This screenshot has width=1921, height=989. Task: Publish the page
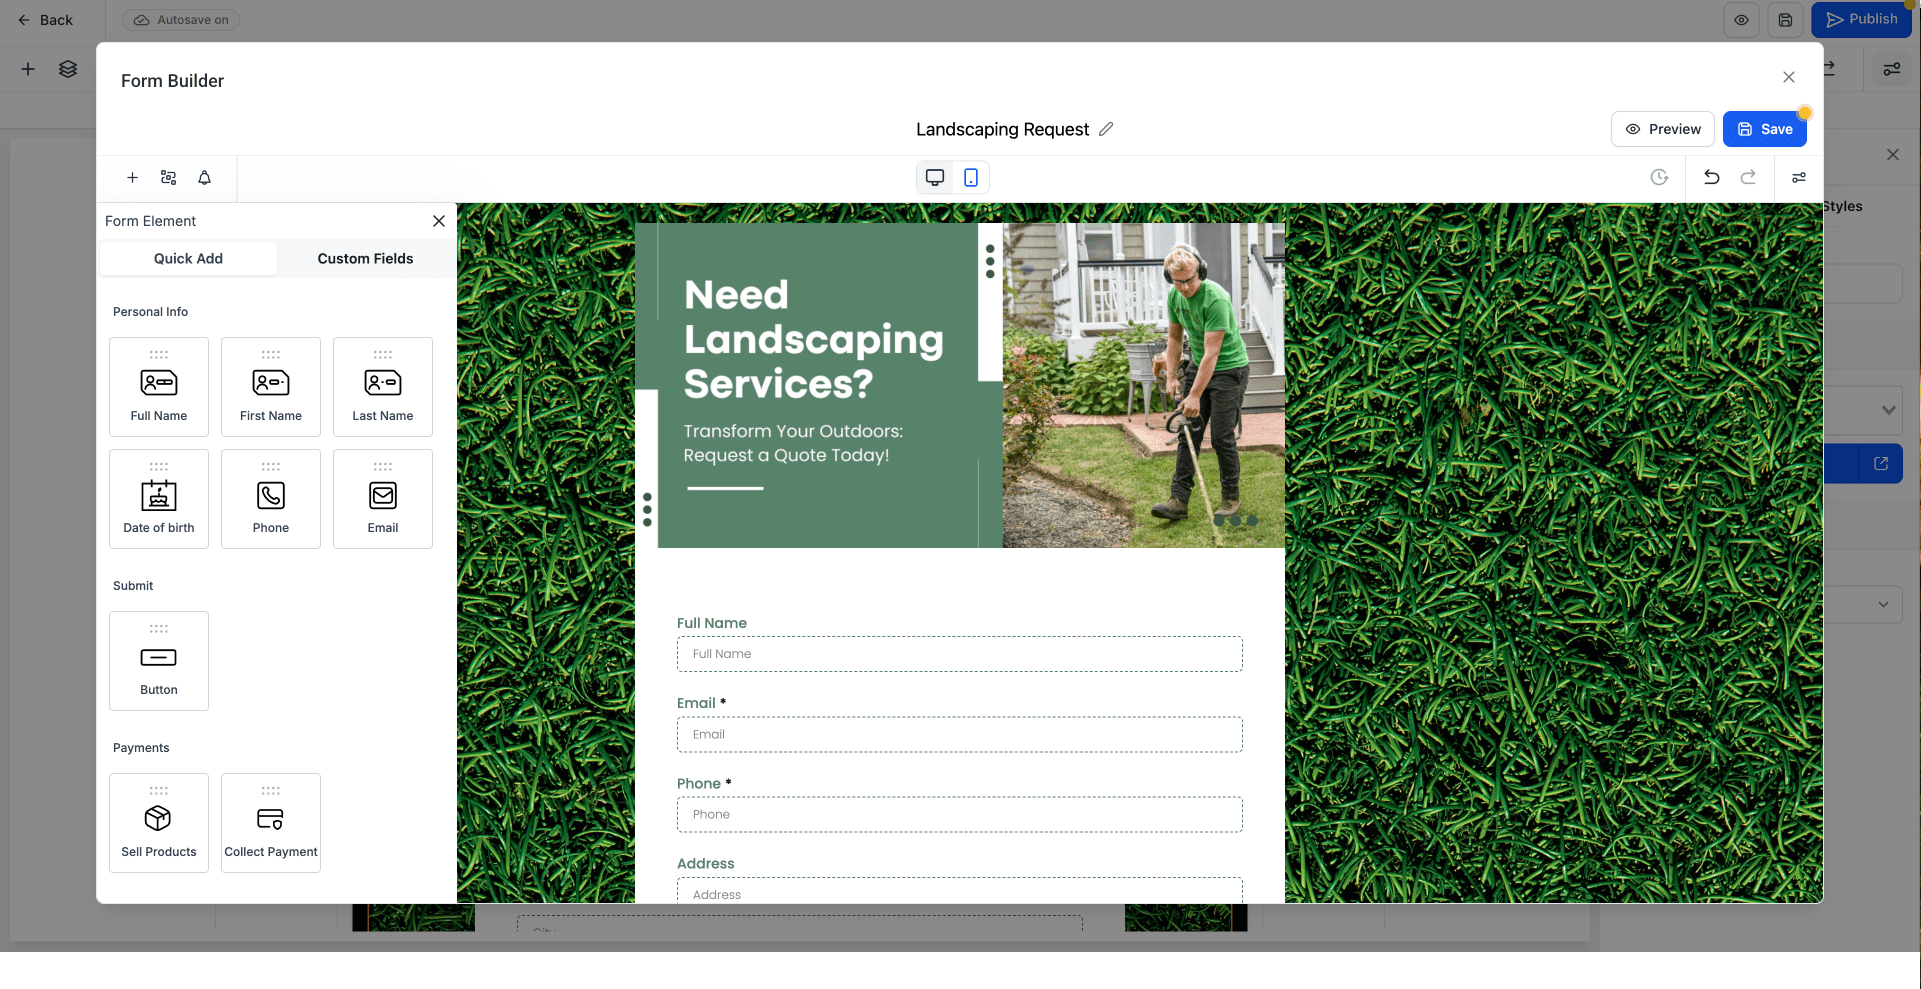[x=1861, y=19]
